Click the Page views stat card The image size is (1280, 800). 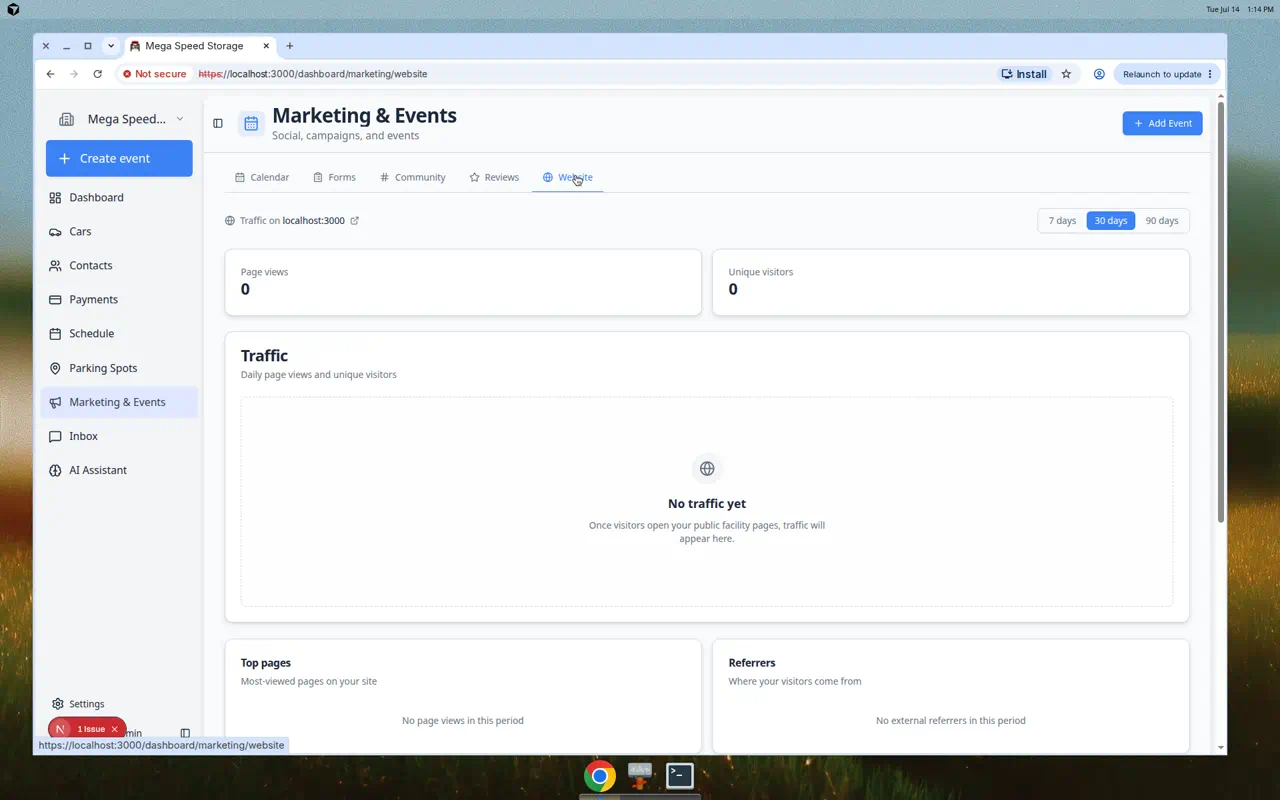(463, 282)
